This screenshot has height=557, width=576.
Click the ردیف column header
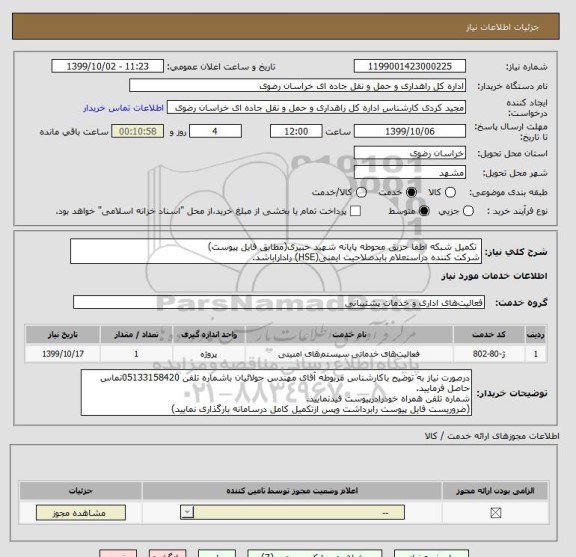[x=536, y=334]
